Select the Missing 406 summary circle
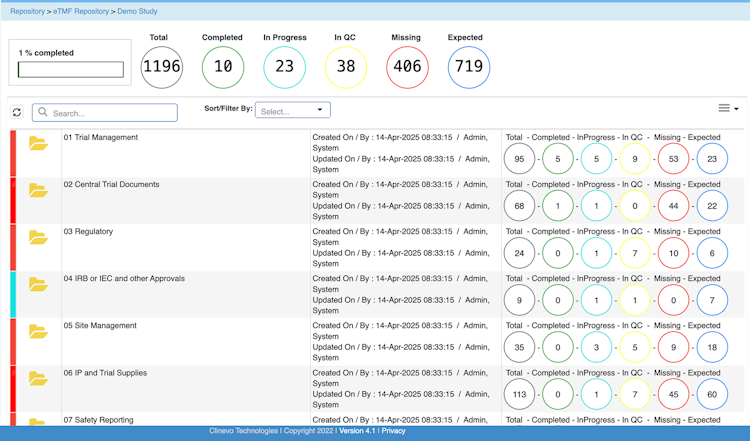The height and width of the screenshot is (441, 750). [407, 67]
